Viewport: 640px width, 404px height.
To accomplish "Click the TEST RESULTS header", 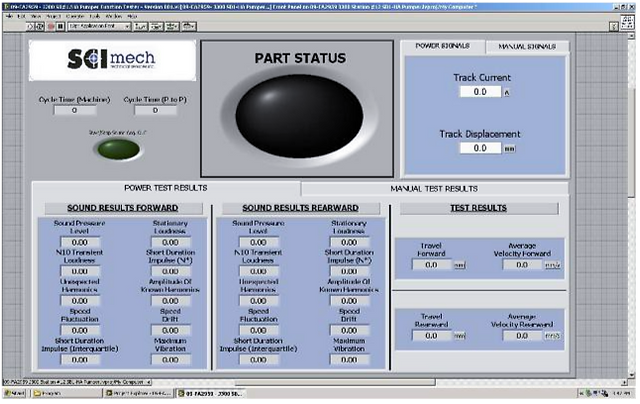I will pyautogui.click(x=478, y=208).
